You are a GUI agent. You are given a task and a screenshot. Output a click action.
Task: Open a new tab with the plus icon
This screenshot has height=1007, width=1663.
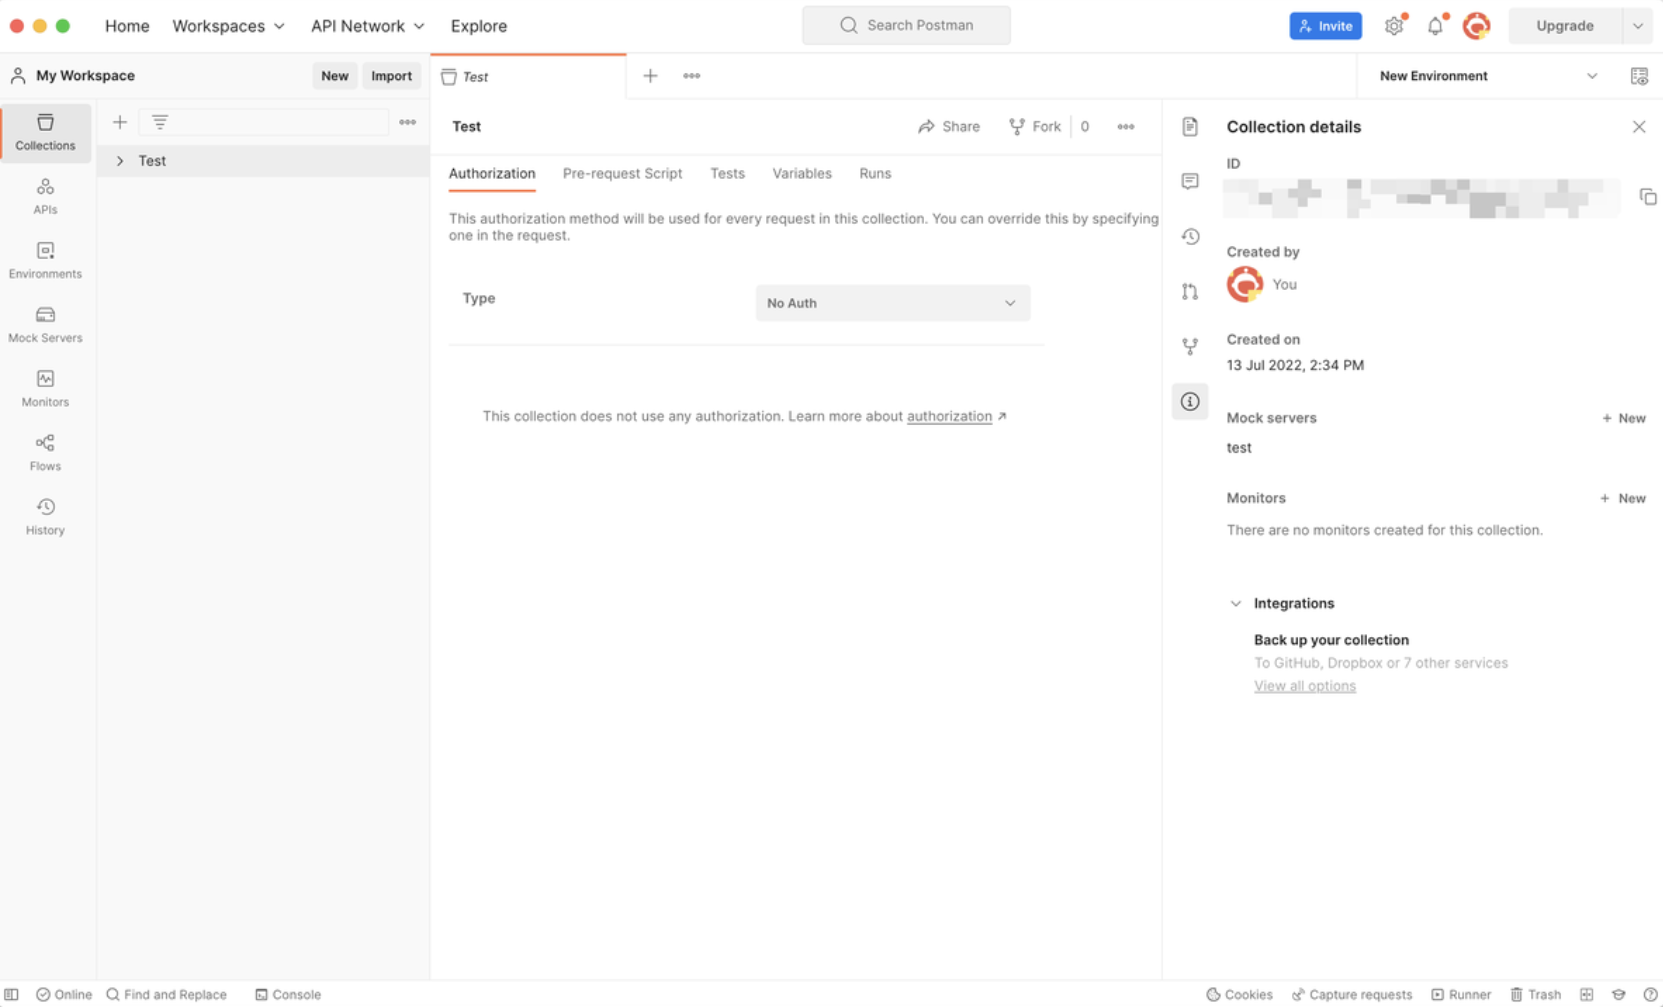coord(650,76)
